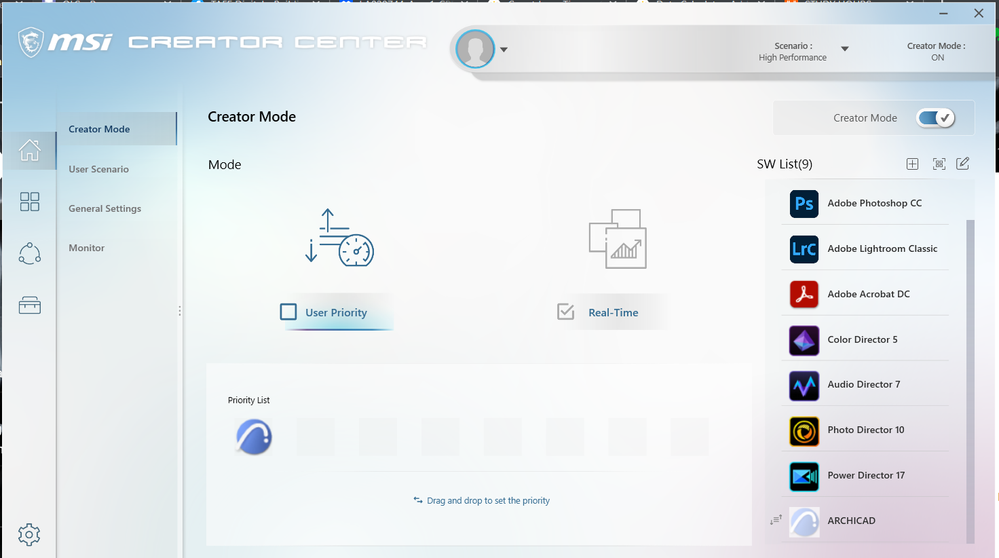Toggle the Real-Time checkbox
Viewport: 999px width, 558px height.
tap(566, 311)
